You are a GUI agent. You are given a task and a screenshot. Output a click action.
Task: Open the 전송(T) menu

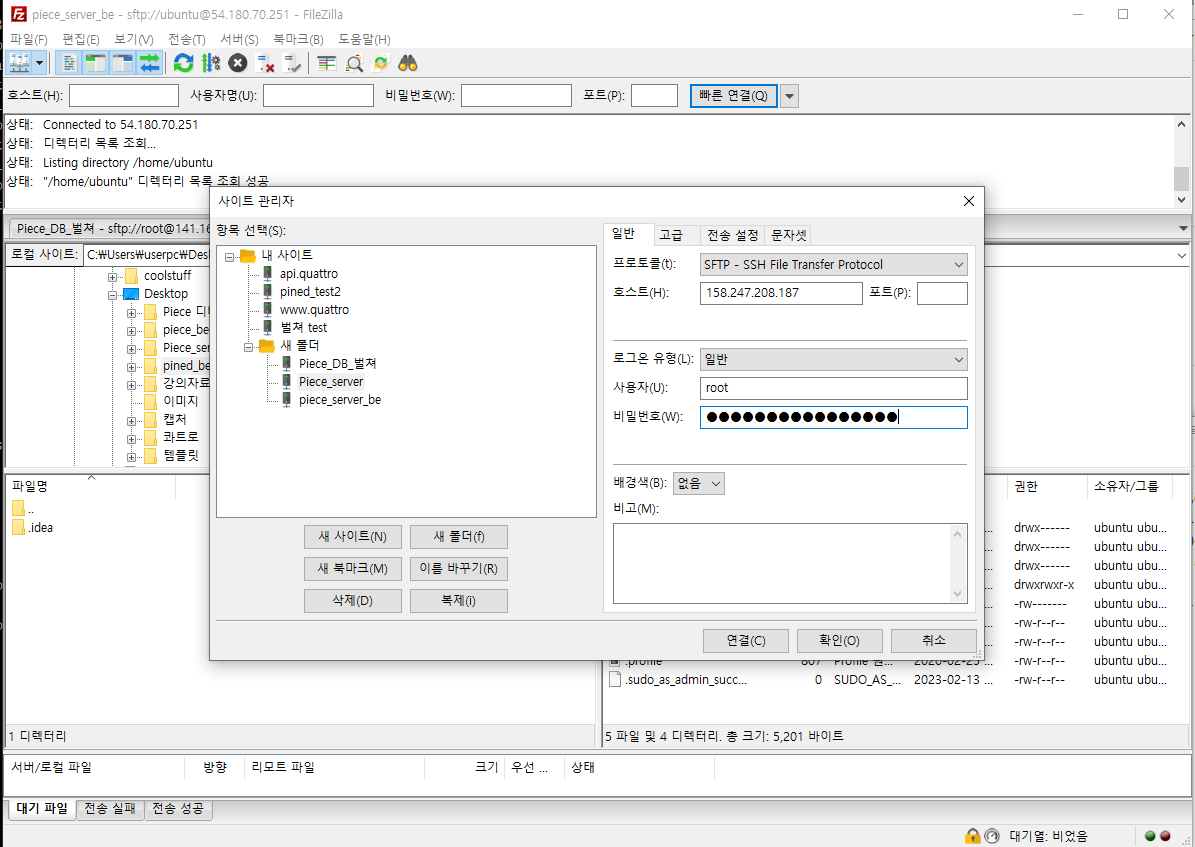point(187,40)
